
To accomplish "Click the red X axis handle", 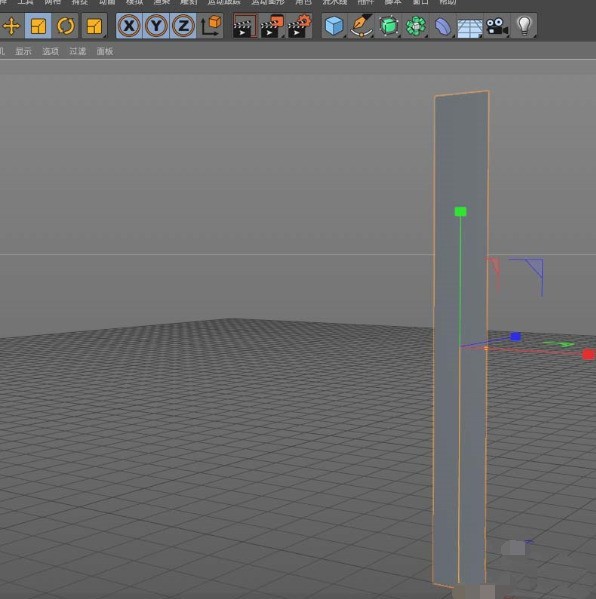I will tap(588, 355).
